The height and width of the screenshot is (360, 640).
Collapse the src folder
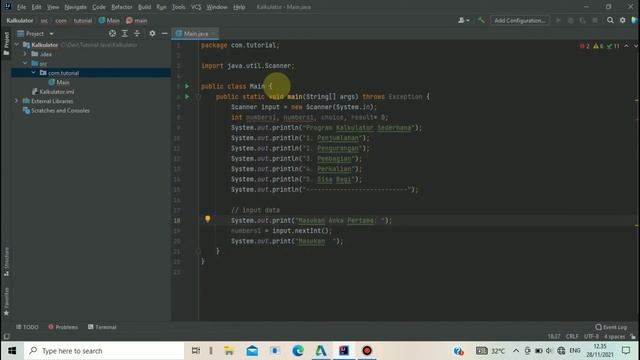tap(25, 63)
